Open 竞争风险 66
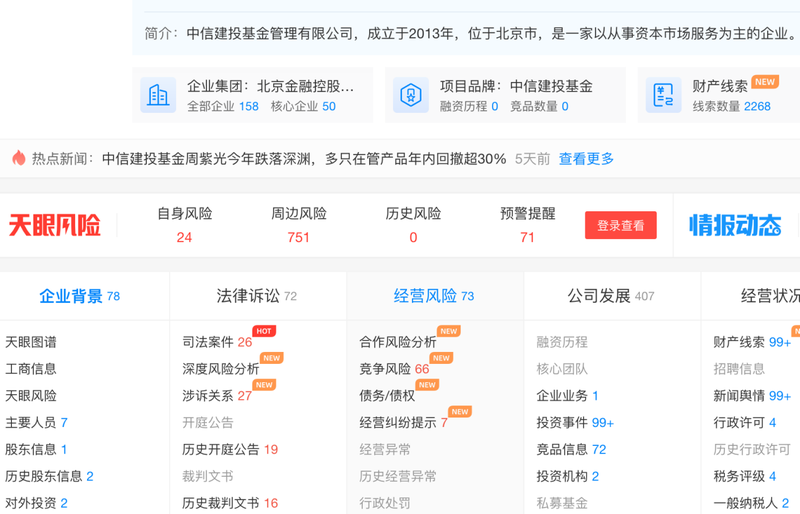800x514 pixels. [x=394, y=369]
